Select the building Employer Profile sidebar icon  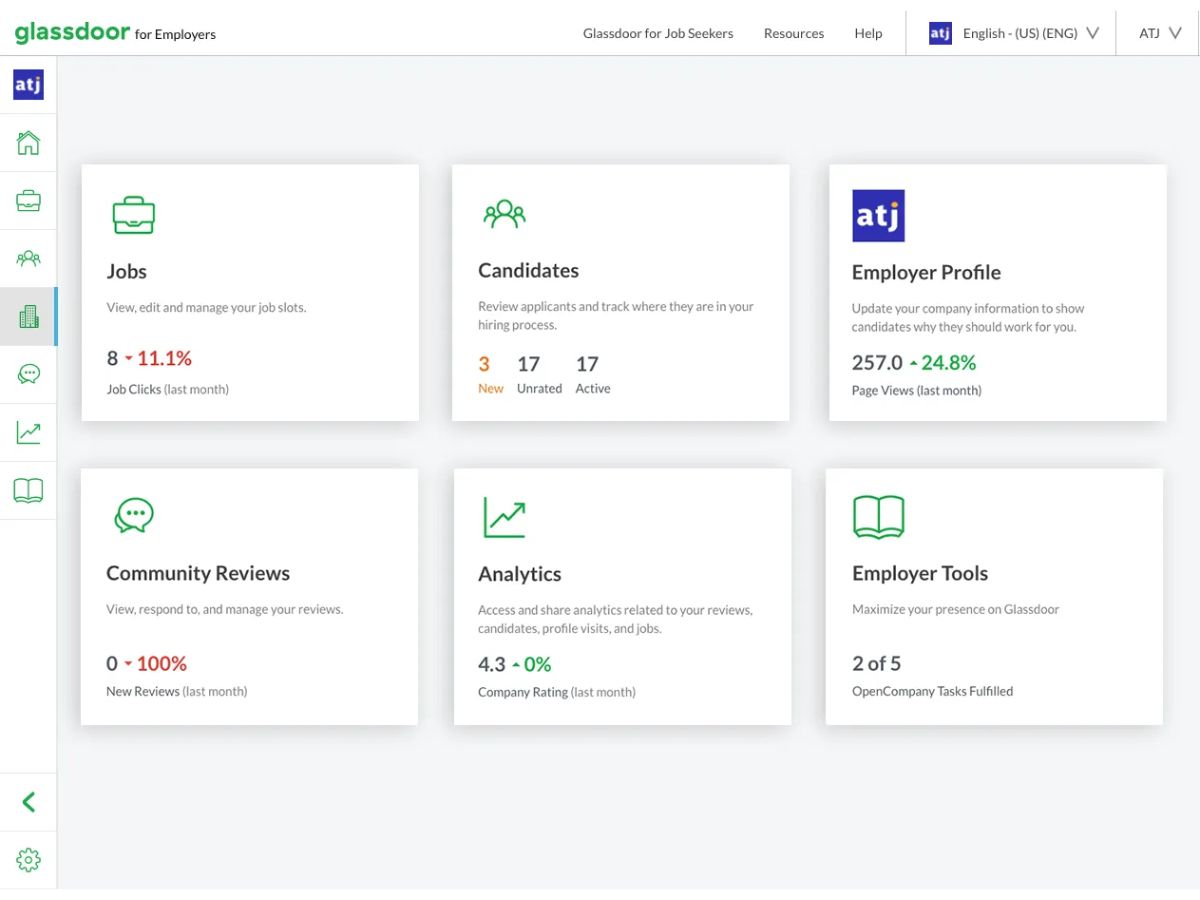point(28,317)
